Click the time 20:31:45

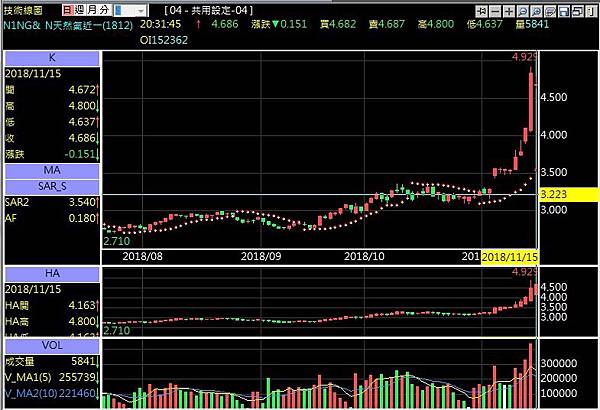pyautogui.click(x=160, y=24)
